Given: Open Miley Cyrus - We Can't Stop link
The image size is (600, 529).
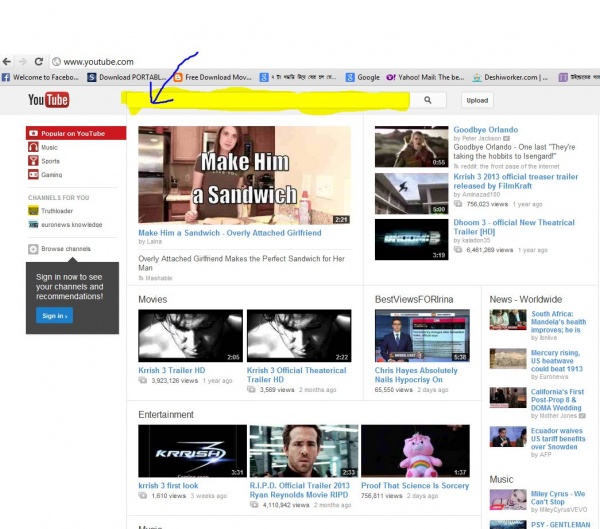Looking at the screenshot, I should (x=558, y=498).
